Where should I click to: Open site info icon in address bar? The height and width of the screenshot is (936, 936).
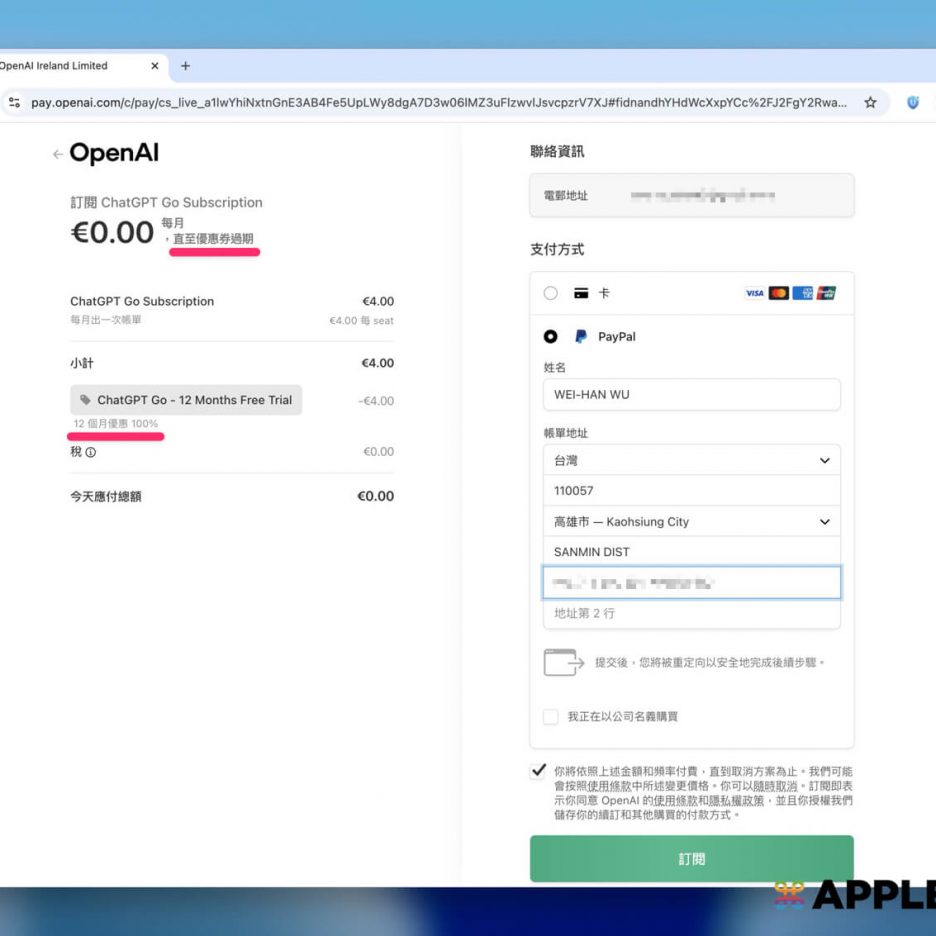(13, 102)
